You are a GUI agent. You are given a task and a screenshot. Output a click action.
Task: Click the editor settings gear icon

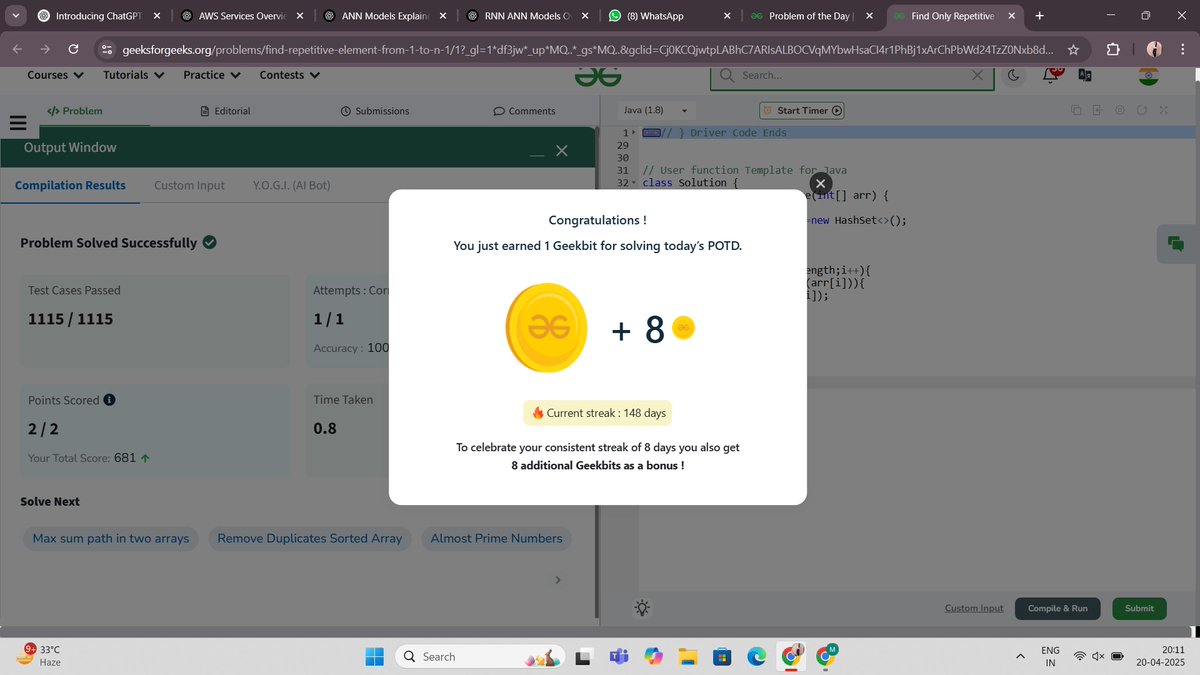(x=1119, y=110)
